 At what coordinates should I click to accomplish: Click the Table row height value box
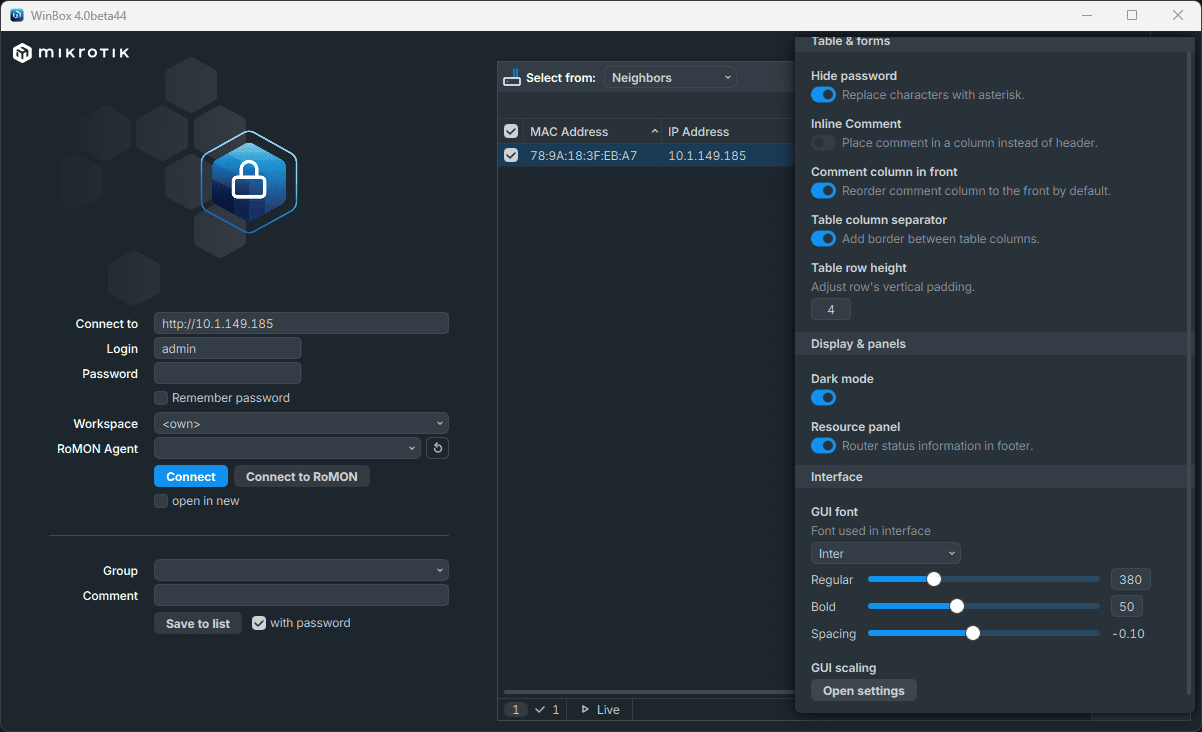click(x=831, y=310)
